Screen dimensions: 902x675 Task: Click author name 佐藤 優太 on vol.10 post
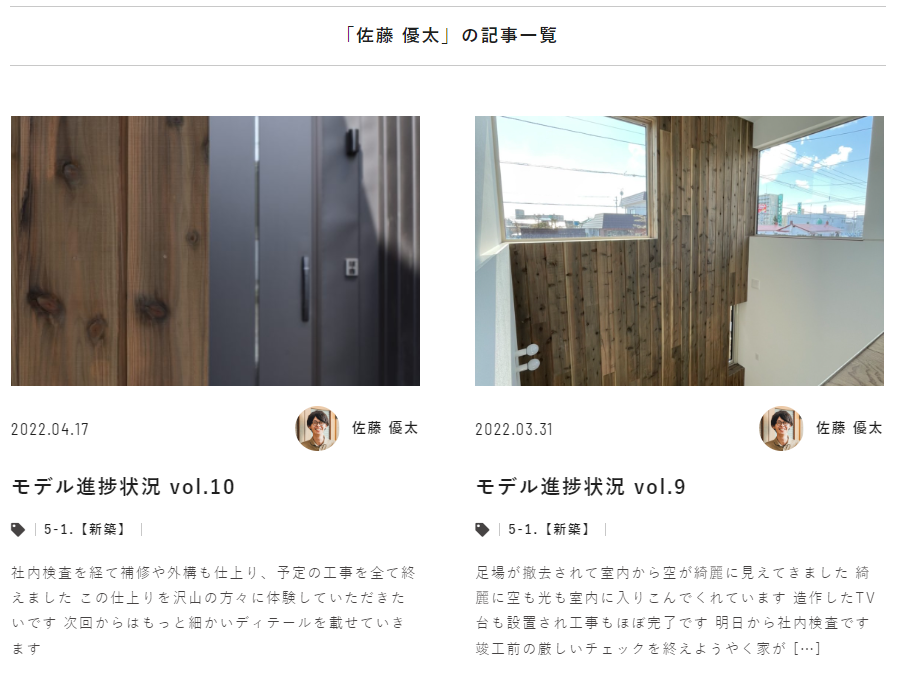(385, 428)
